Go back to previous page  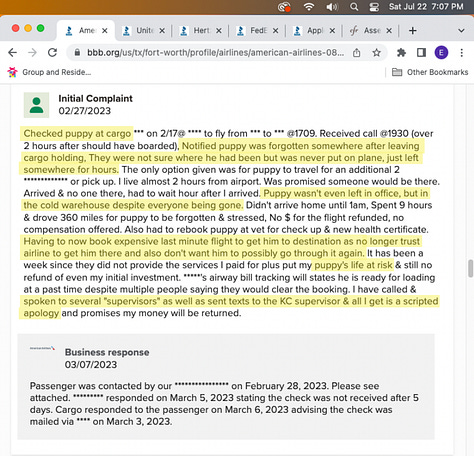(x=12, y=52)
